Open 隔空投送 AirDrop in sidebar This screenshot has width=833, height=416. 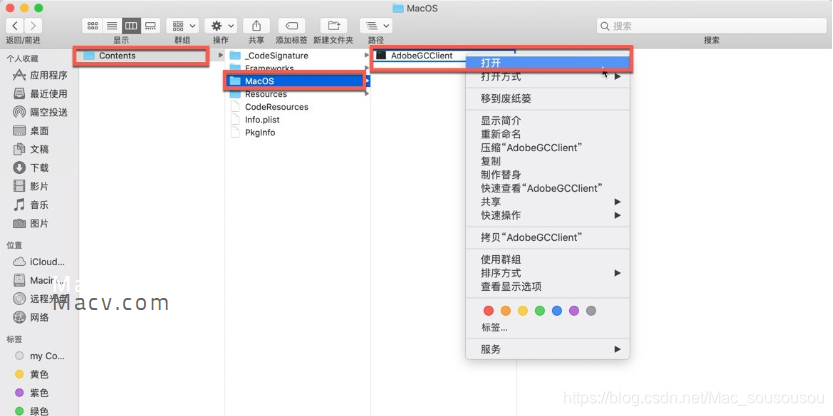pyautogui.click(x=40, y=112)
